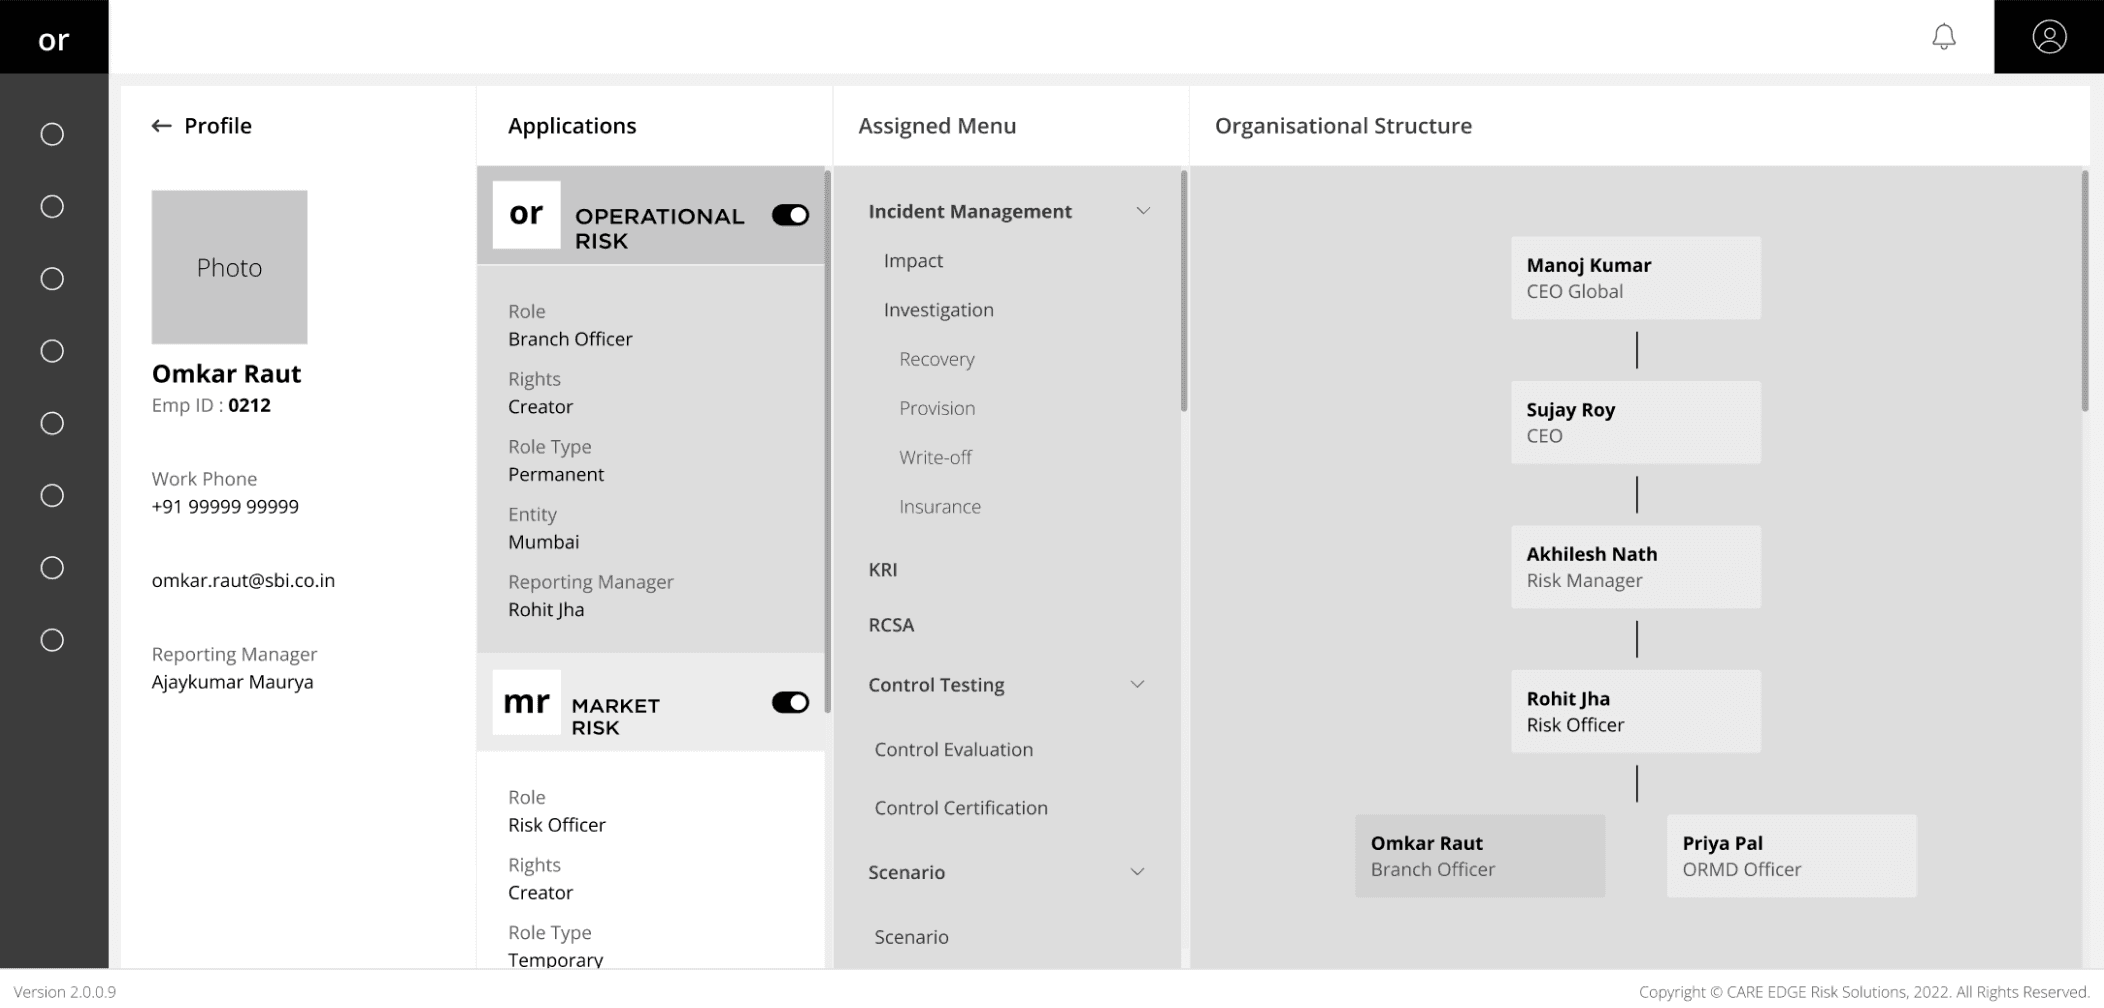Toggle the Market Risk application switch
This screenshot has width=2104, height=1008.
tap(790, 703)
